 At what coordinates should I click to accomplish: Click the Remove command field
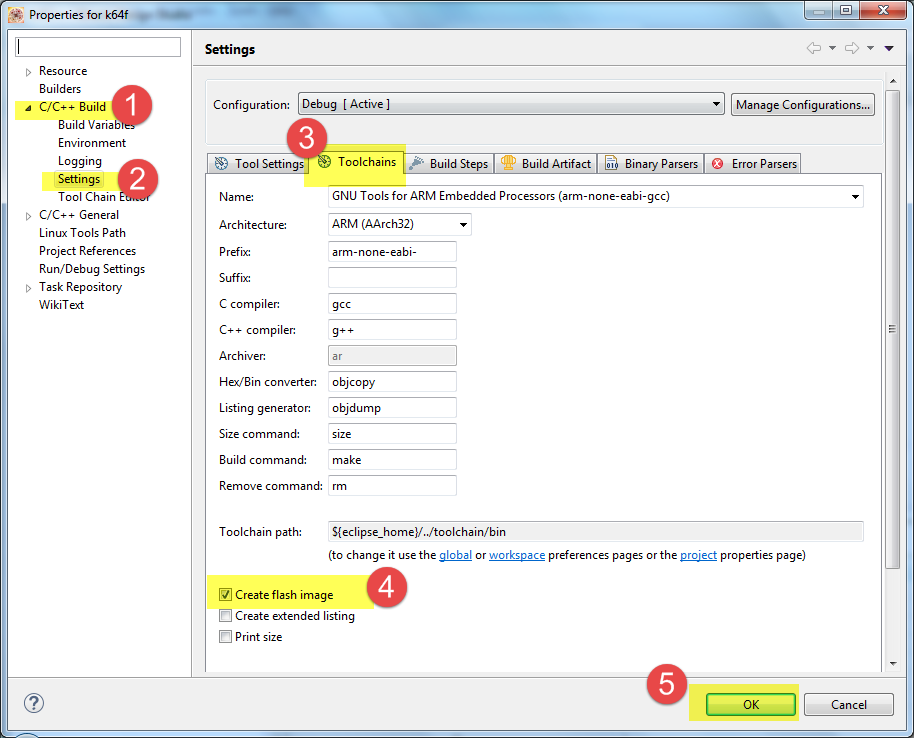(x=392, y=486)
